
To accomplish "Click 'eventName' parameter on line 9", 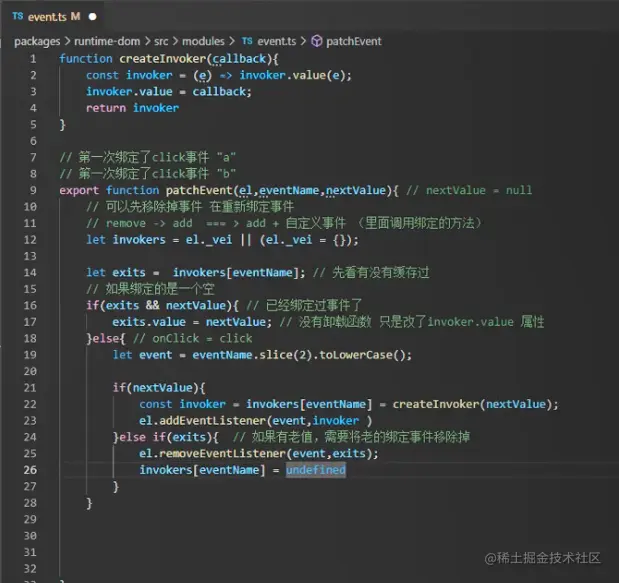I will click(x=289, y=190).
